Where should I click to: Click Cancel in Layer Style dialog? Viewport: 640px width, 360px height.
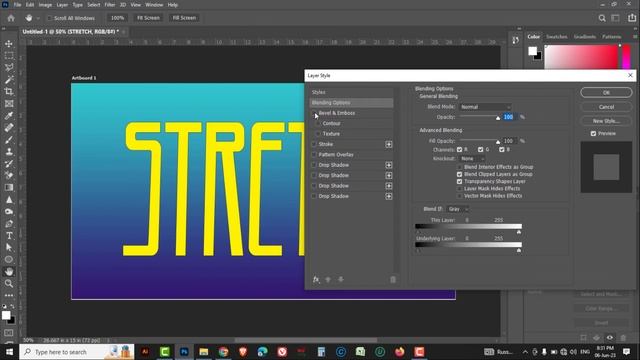pyautogui.click(x=606, y=107)
